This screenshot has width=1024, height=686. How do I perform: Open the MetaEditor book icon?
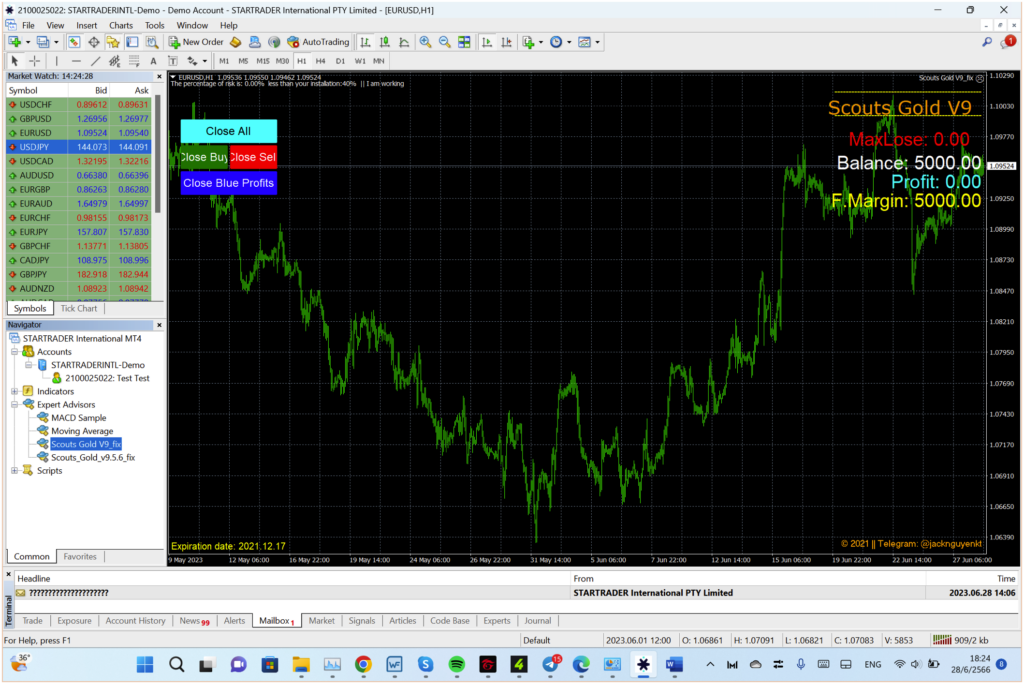[x=236, y=42]
